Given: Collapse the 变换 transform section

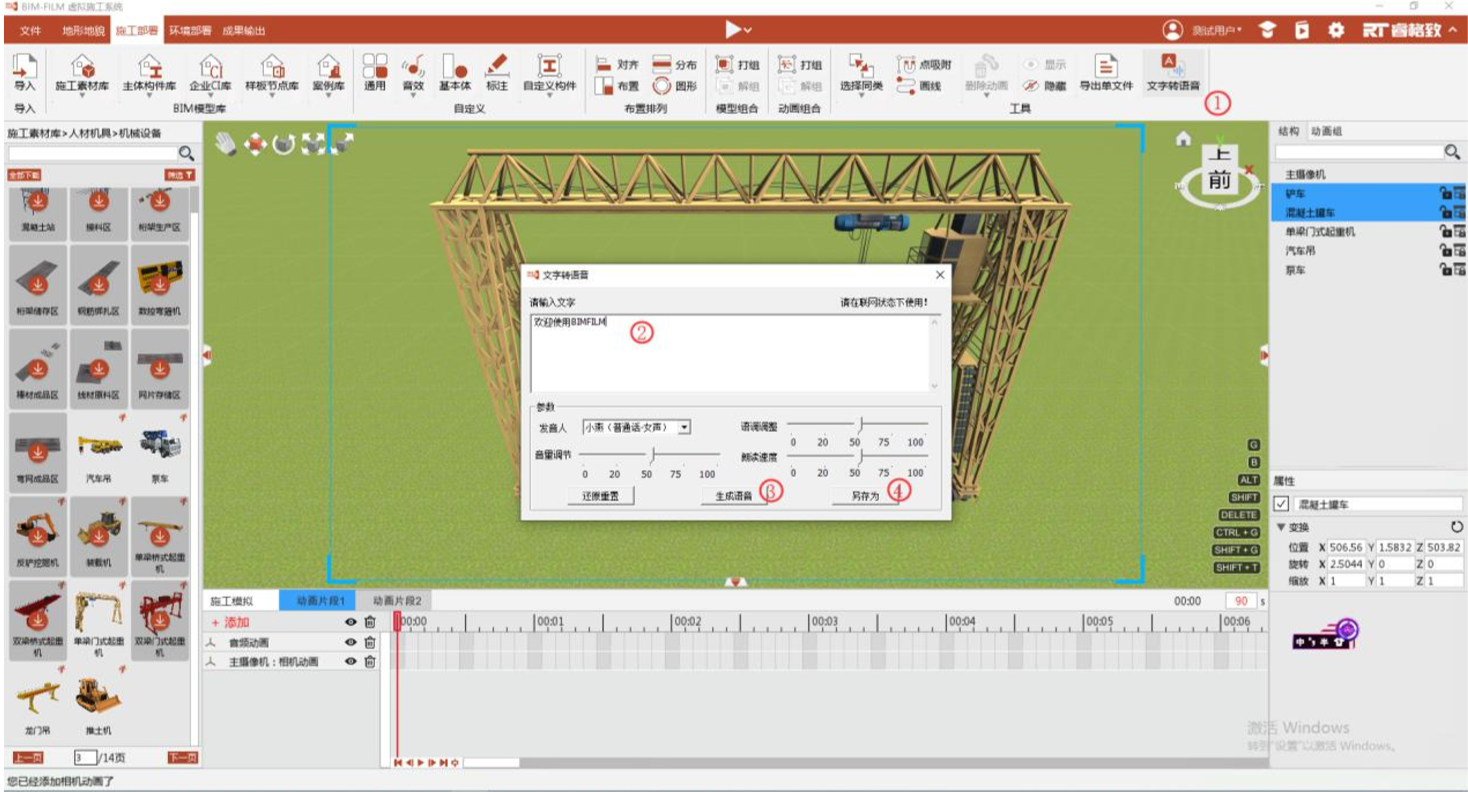Looking at the screenshot, I should click(x=1282, y=527).
